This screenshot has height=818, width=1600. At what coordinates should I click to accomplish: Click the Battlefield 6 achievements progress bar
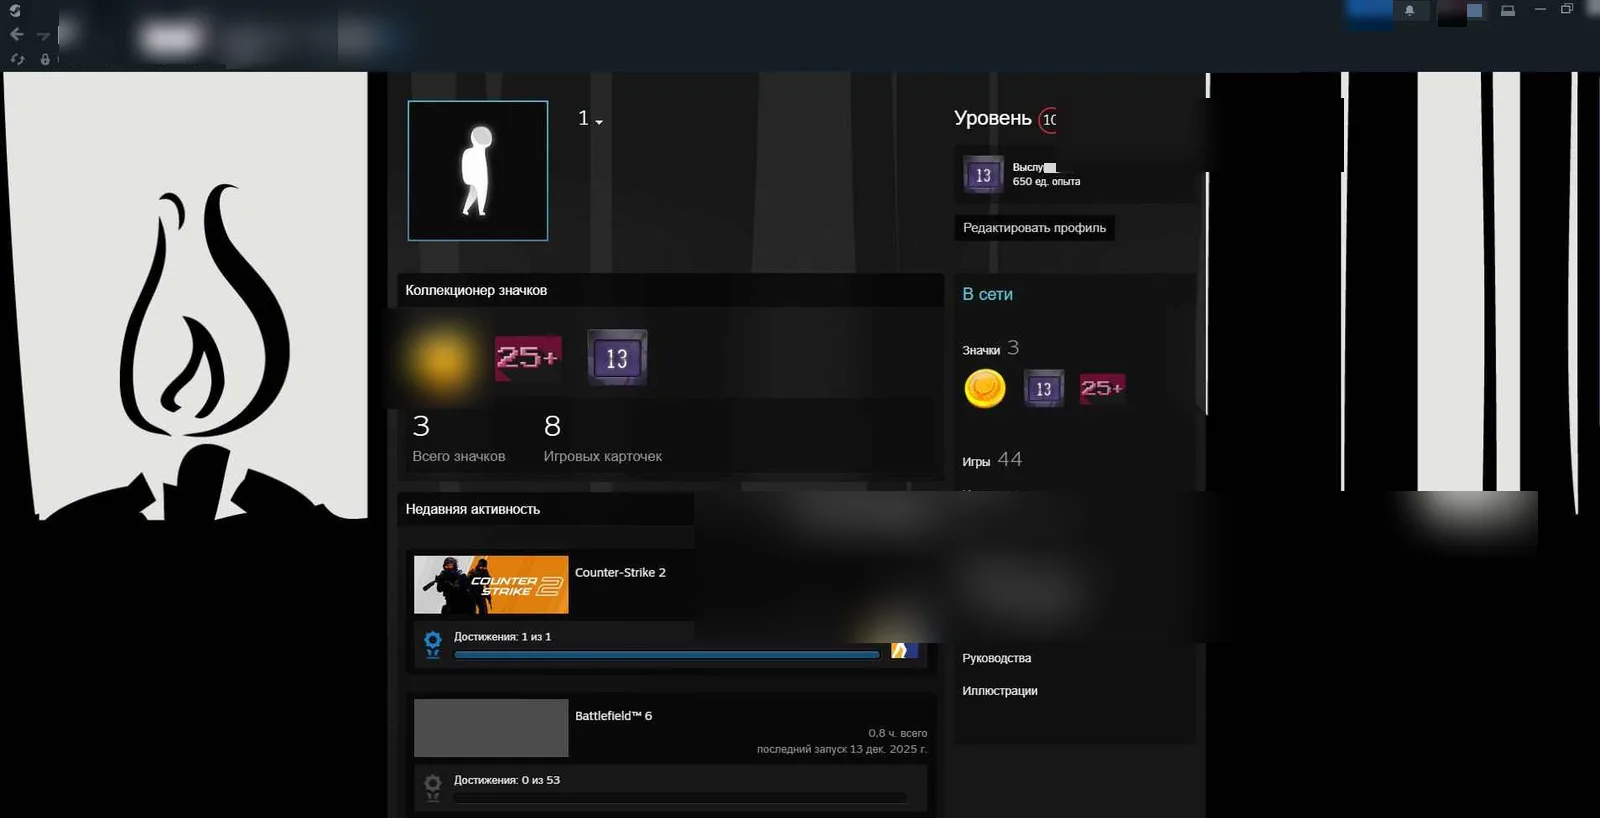pyautogui.click(x=680, y=798)
